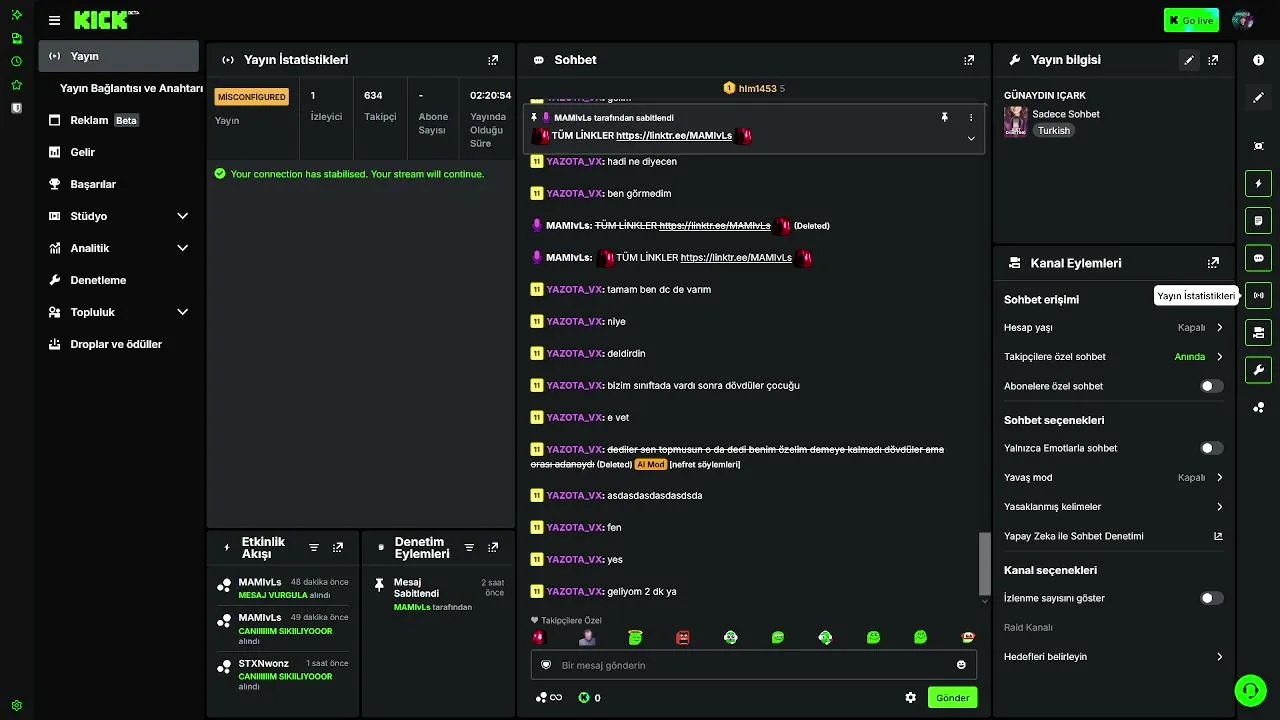Screen dimensions: 1280x720
Task: Click the AI Mod badge
Action: (x=650, y=465)
